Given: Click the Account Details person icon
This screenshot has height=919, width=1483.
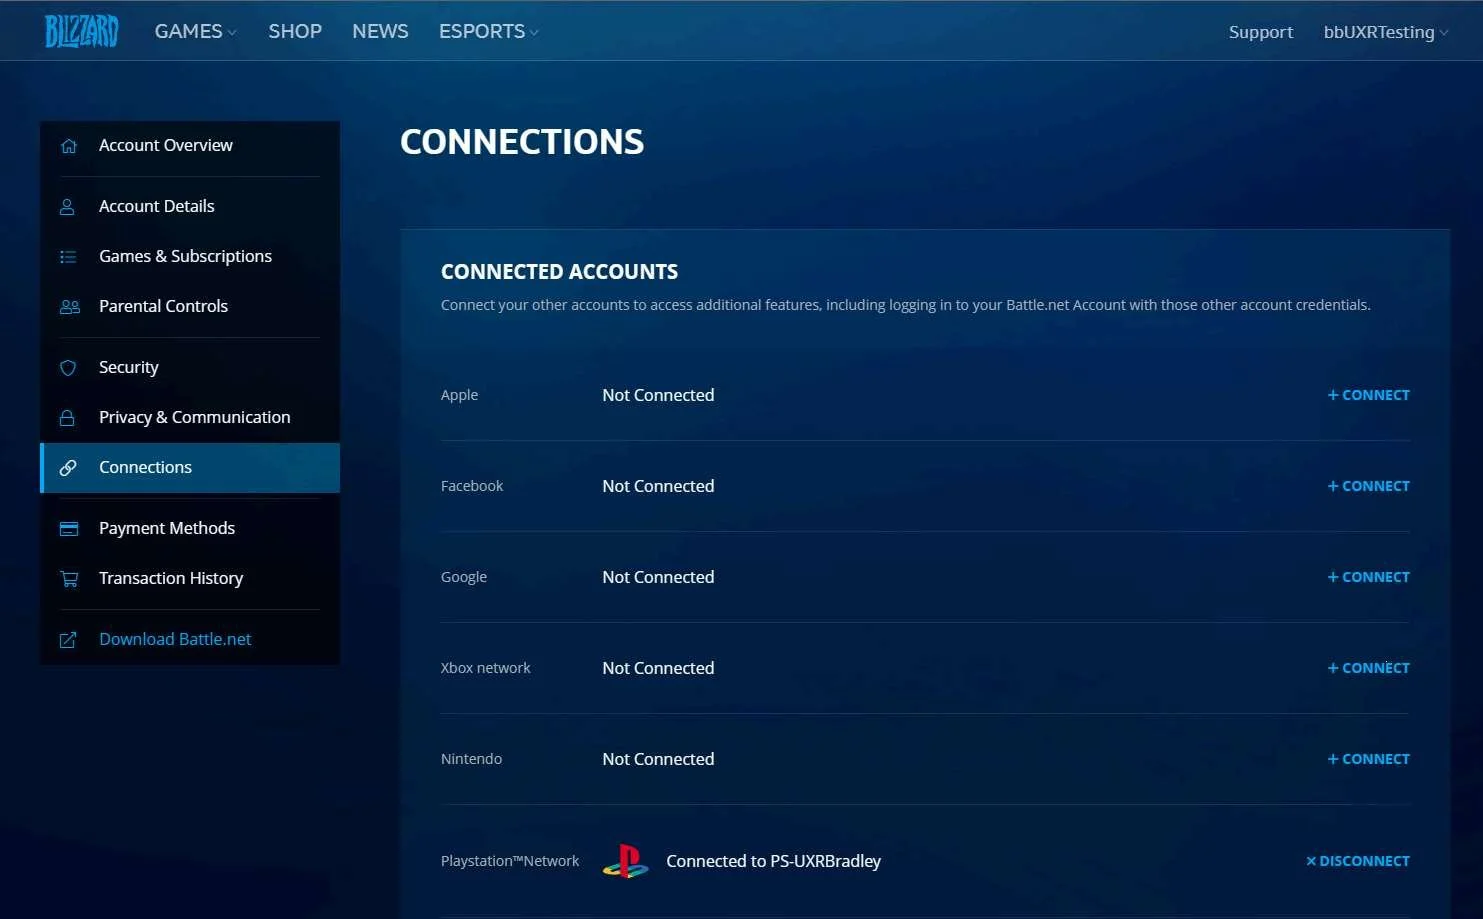Looking at the screenshot, I should click(68, 207).
